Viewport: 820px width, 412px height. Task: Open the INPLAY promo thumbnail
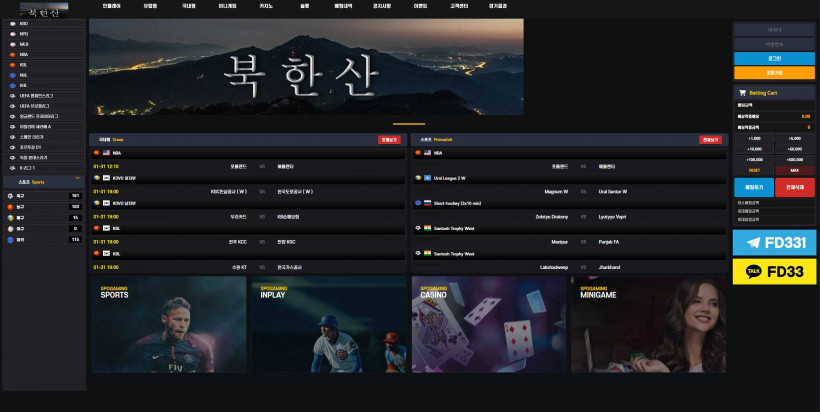pyautogui.click(x=329, y=324)
